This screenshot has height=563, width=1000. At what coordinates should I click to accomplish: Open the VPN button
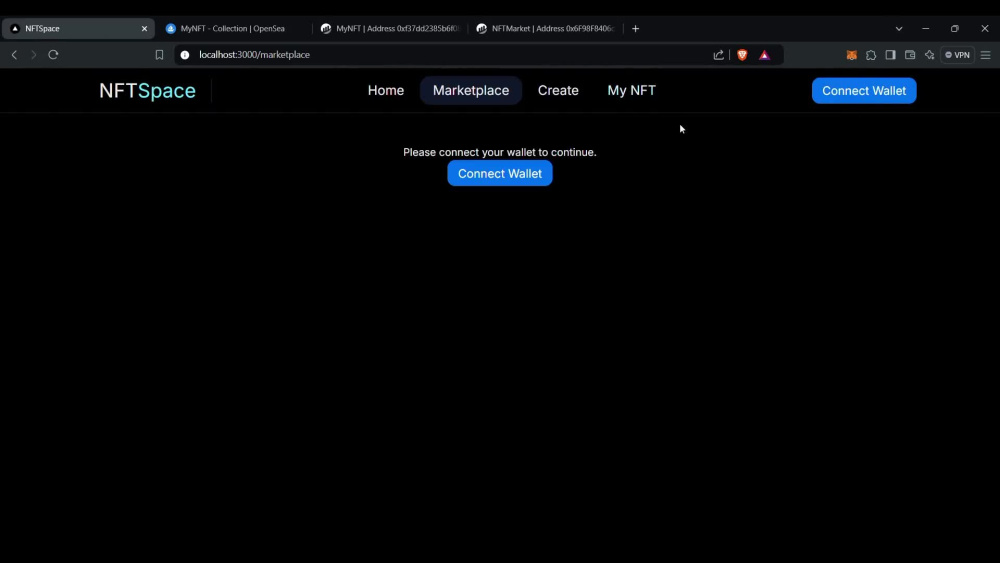[957, 55]
